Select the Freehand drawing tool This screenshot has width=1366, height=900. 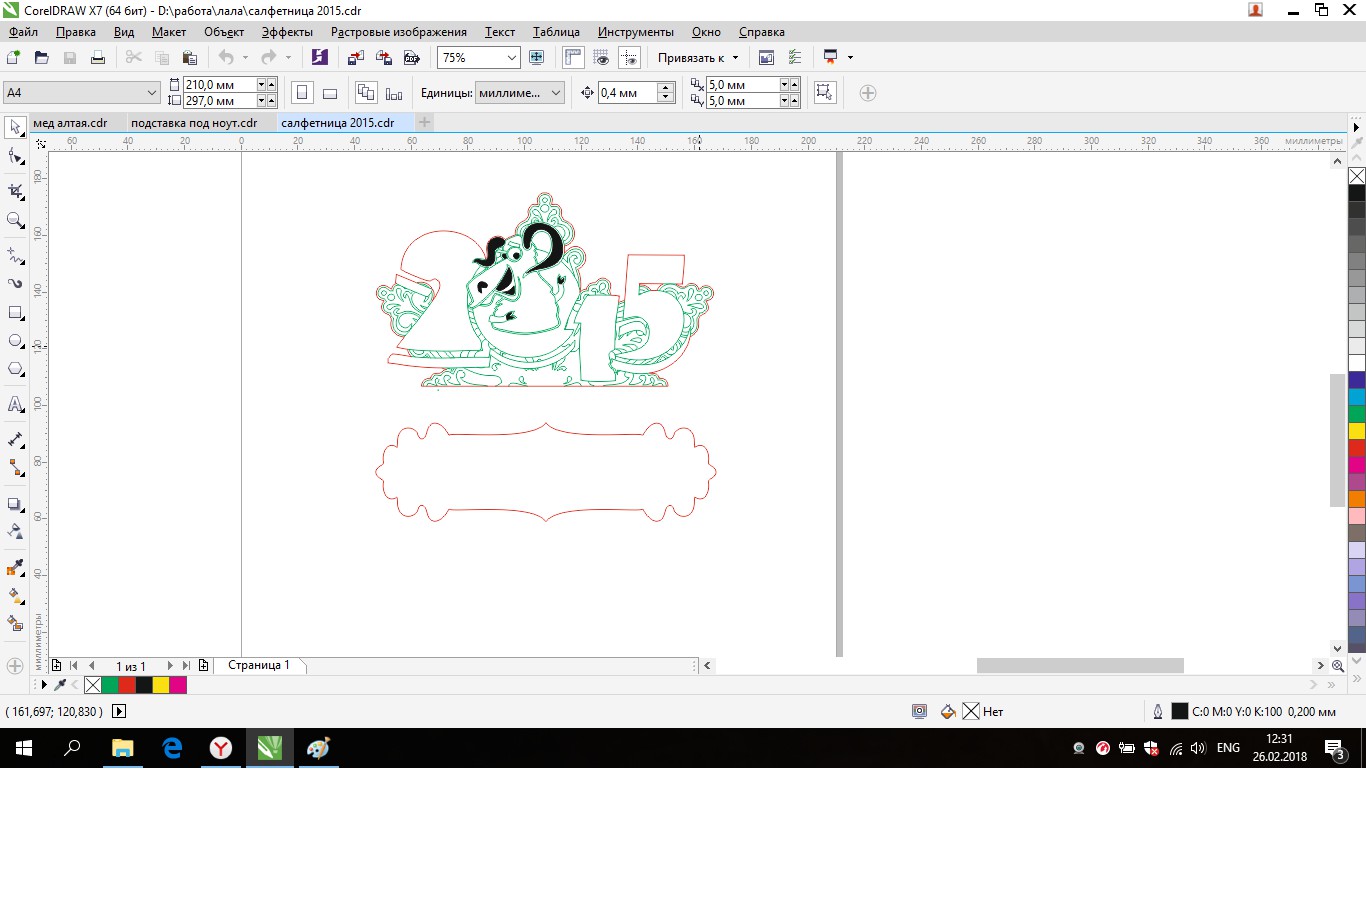click(x=15, y=255)
